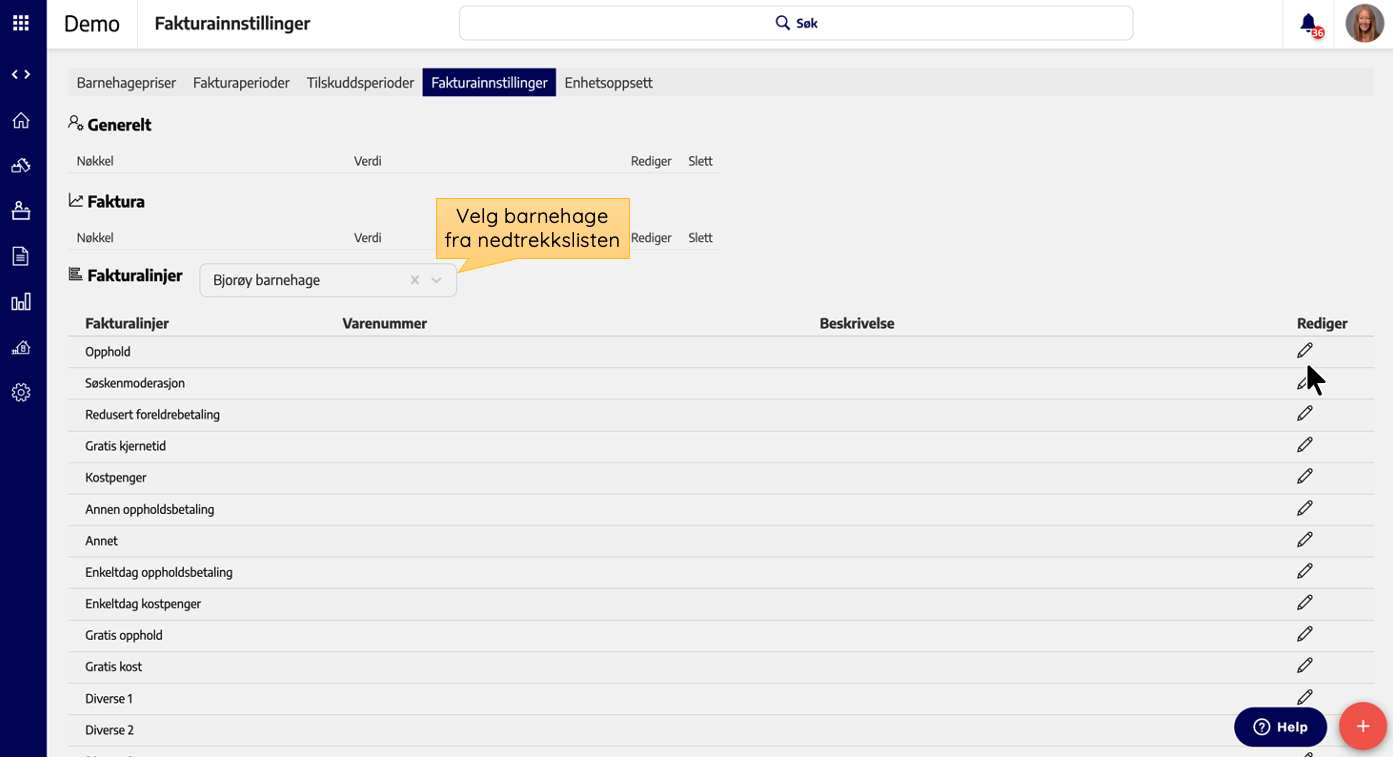The width and height of the screenshot is (1393, 757).
Task: Click the Søk search field
Action: coord(796,23)
